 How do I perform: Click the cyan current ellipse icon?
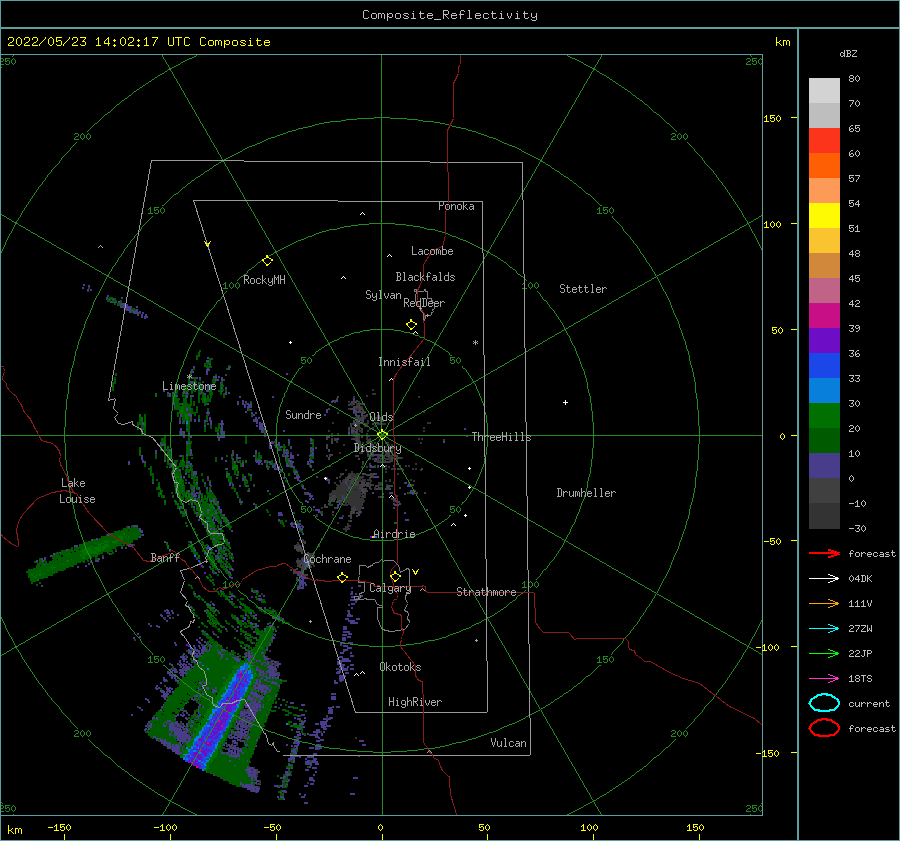pos(824,703)
